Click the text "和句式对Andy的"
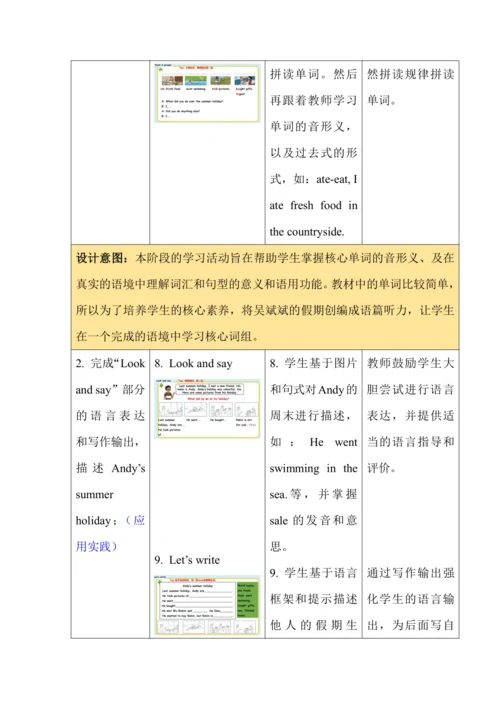This screenshot has width=500, height=707. [x=313, y=390]
